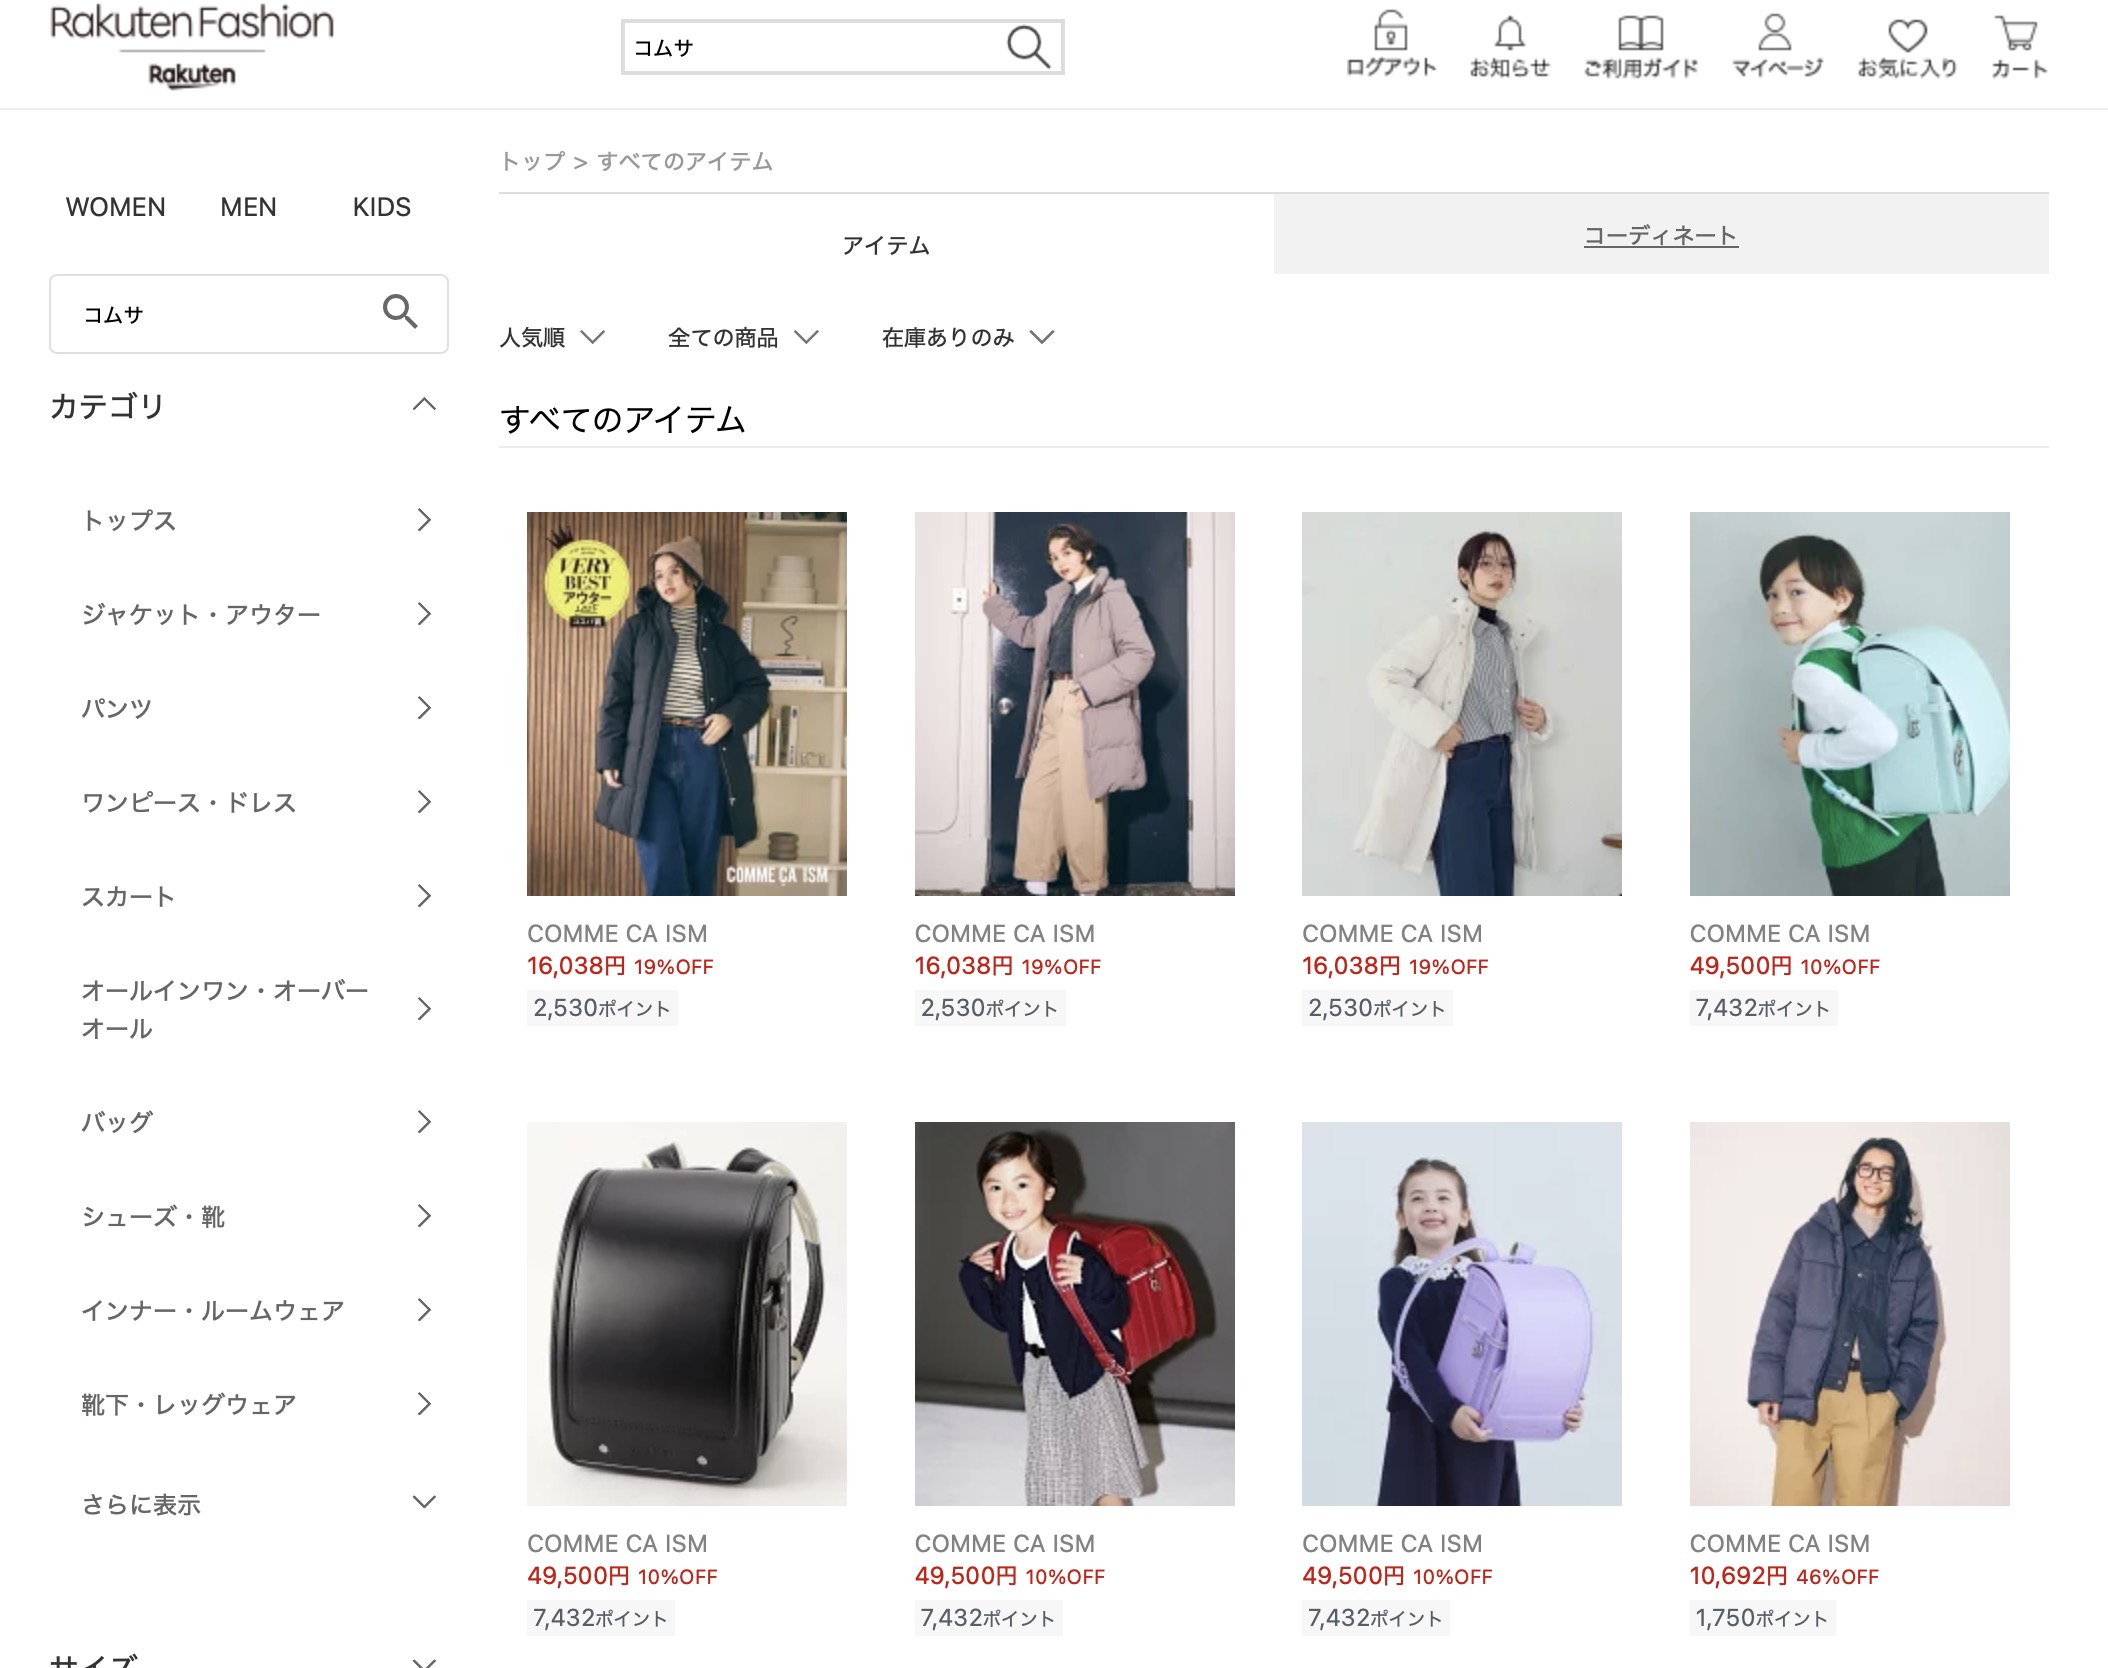Select the KIDS menu item

click(381, 207)
